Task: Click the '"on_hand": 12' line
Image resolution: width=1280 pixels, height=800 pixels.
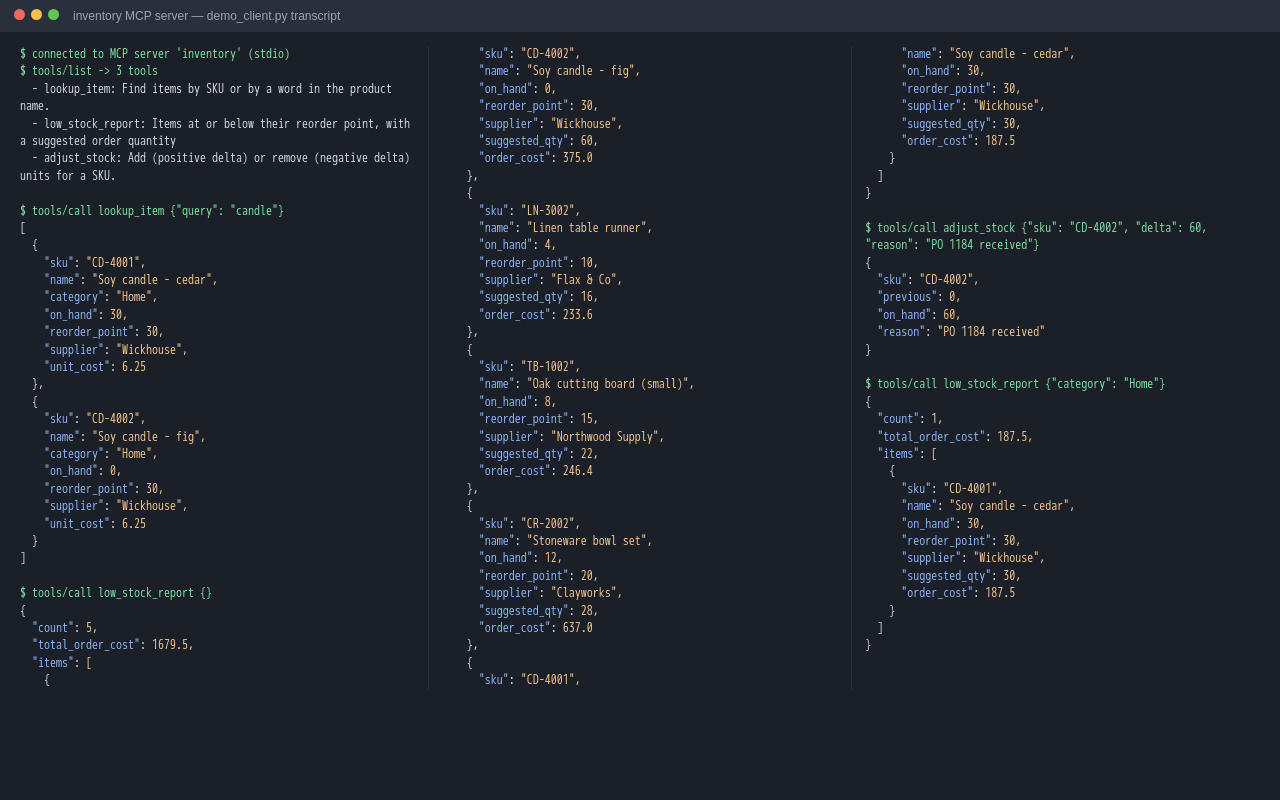Action: coord(521,558)
